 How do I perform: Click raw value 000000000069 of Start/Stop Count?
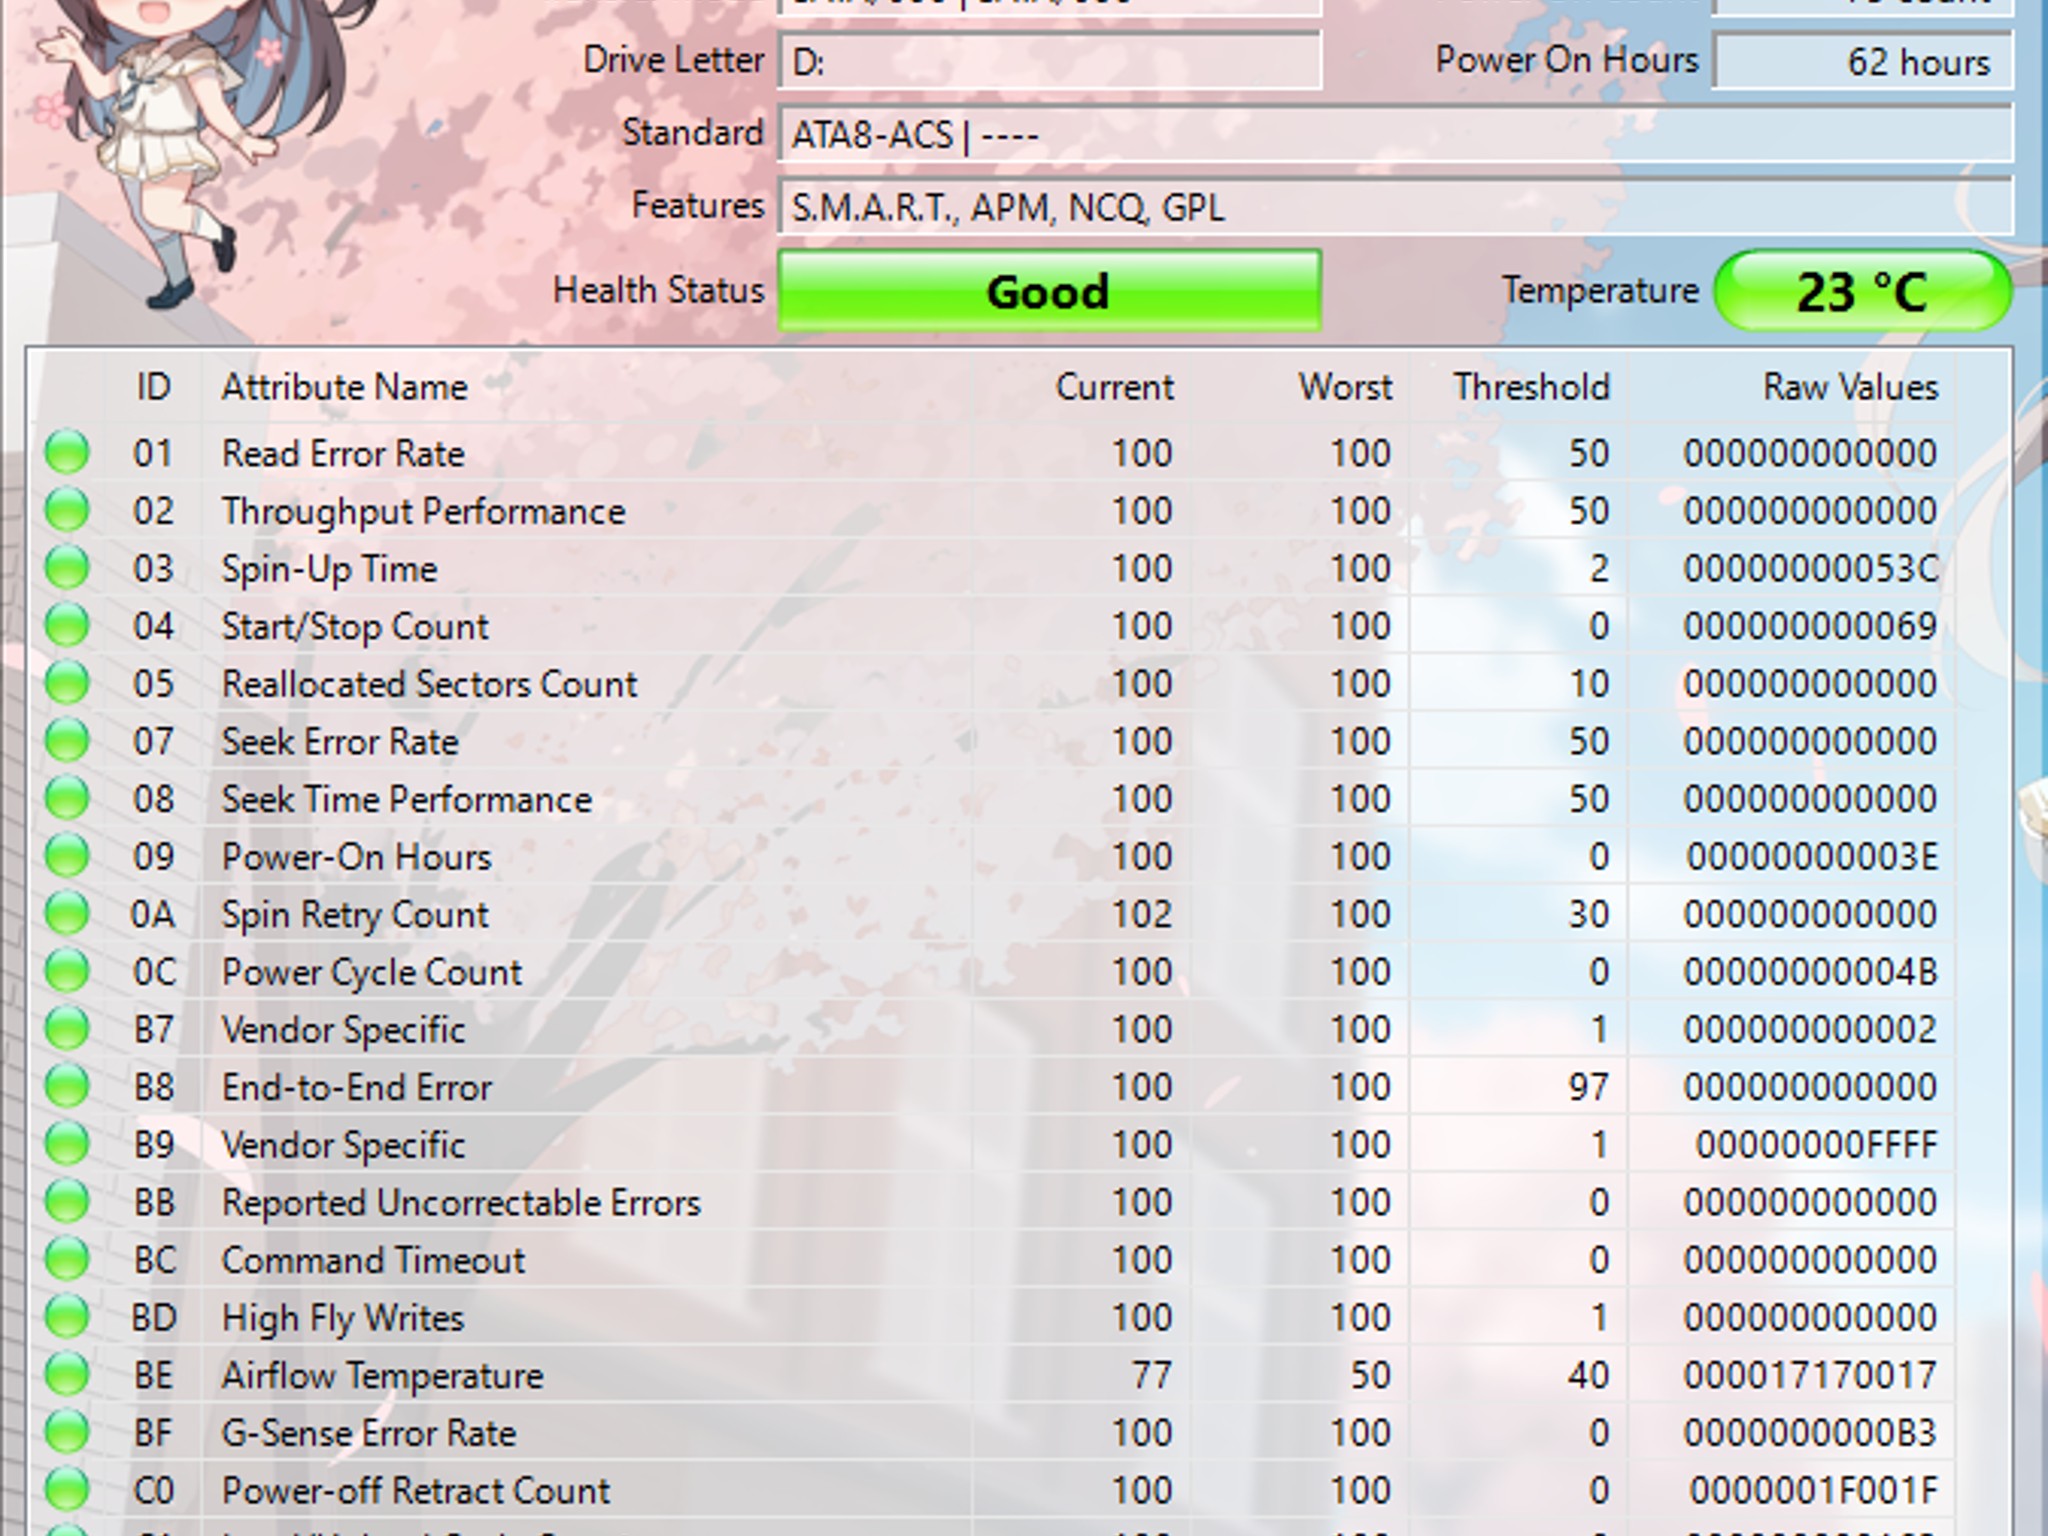[x=1811, y=627]
